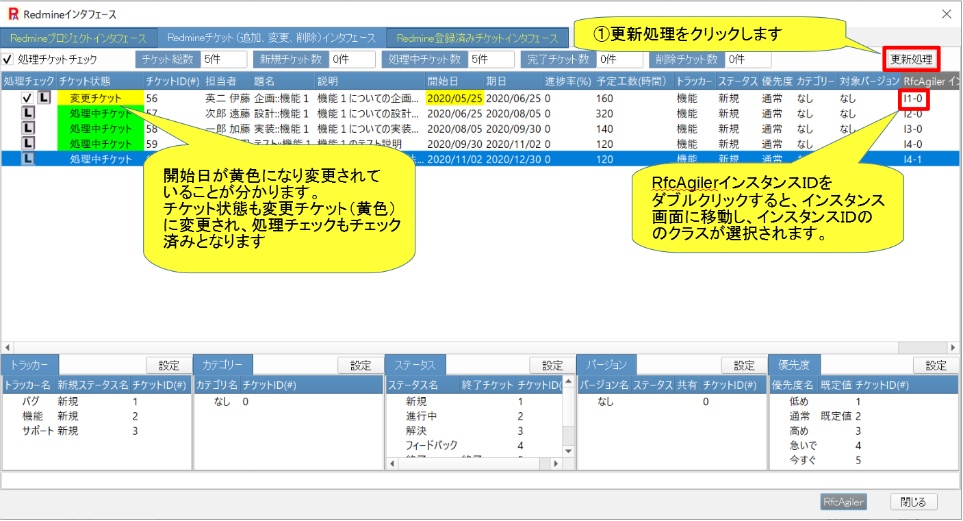
Task: Select 通常 既定値 row in priority list
Action: click(864, 416)
